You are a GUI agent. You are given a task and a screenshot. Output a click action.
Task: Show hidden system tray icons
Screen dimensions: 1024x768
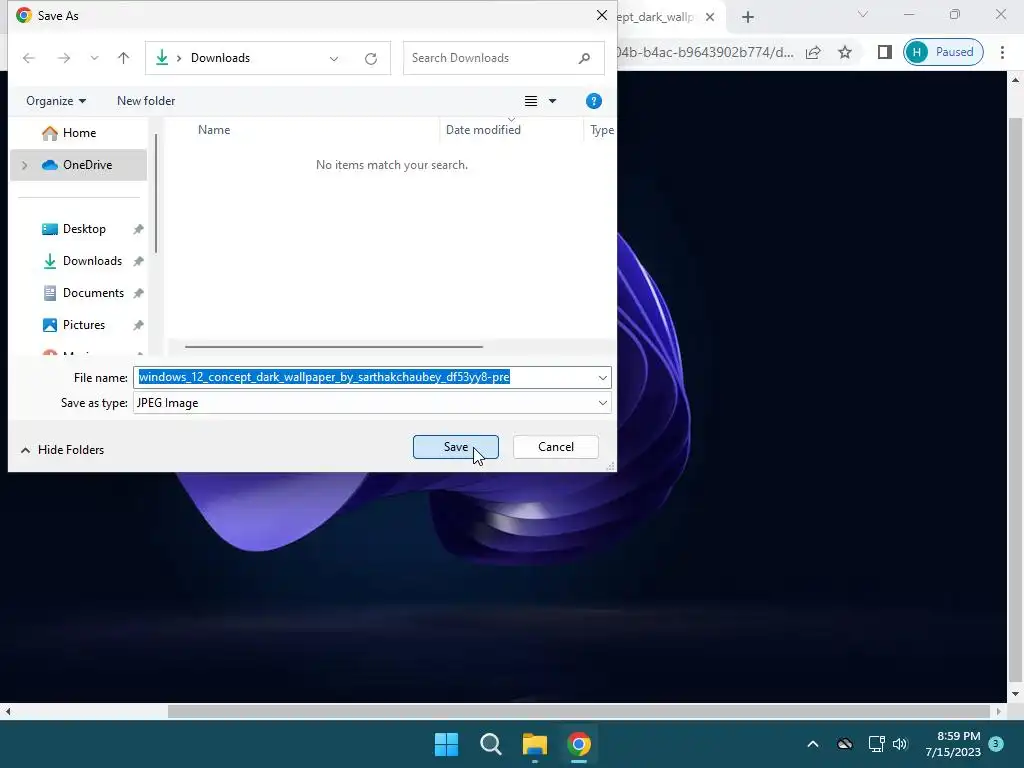pos(813,744)
